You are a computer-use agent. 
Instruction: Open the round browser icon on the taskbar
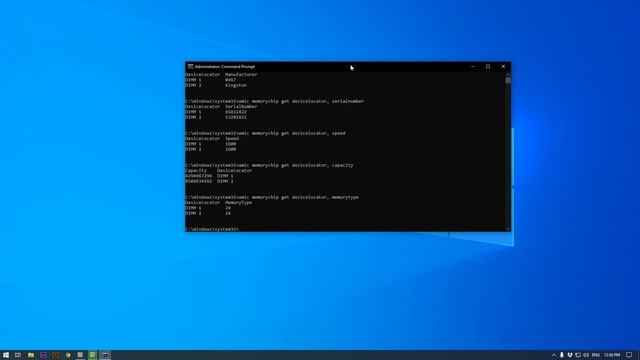[68, 355]
